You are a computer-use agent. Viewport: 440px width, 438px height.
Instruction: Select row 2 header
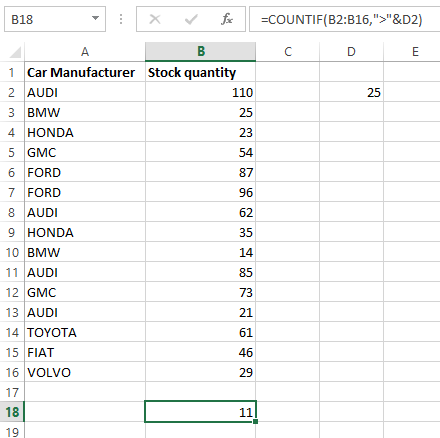click(x=12, y=92)
